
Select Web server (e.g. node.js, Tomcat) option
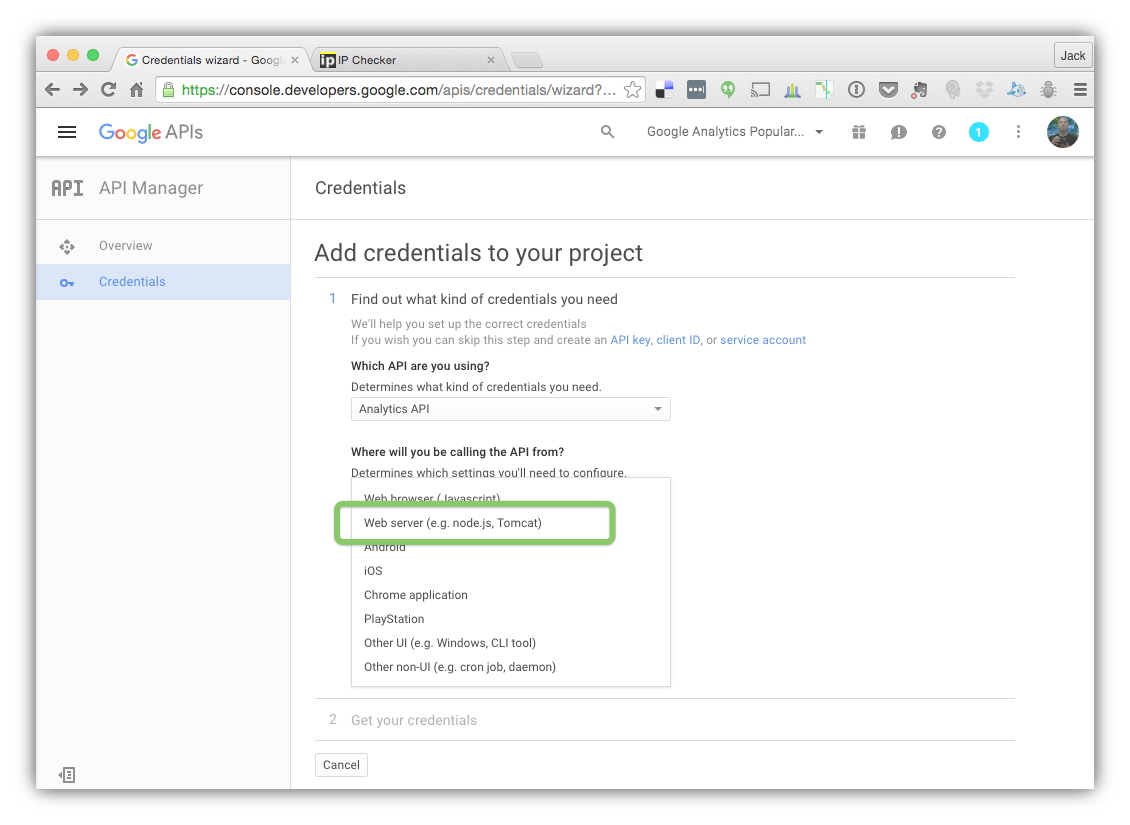[453, 523]
